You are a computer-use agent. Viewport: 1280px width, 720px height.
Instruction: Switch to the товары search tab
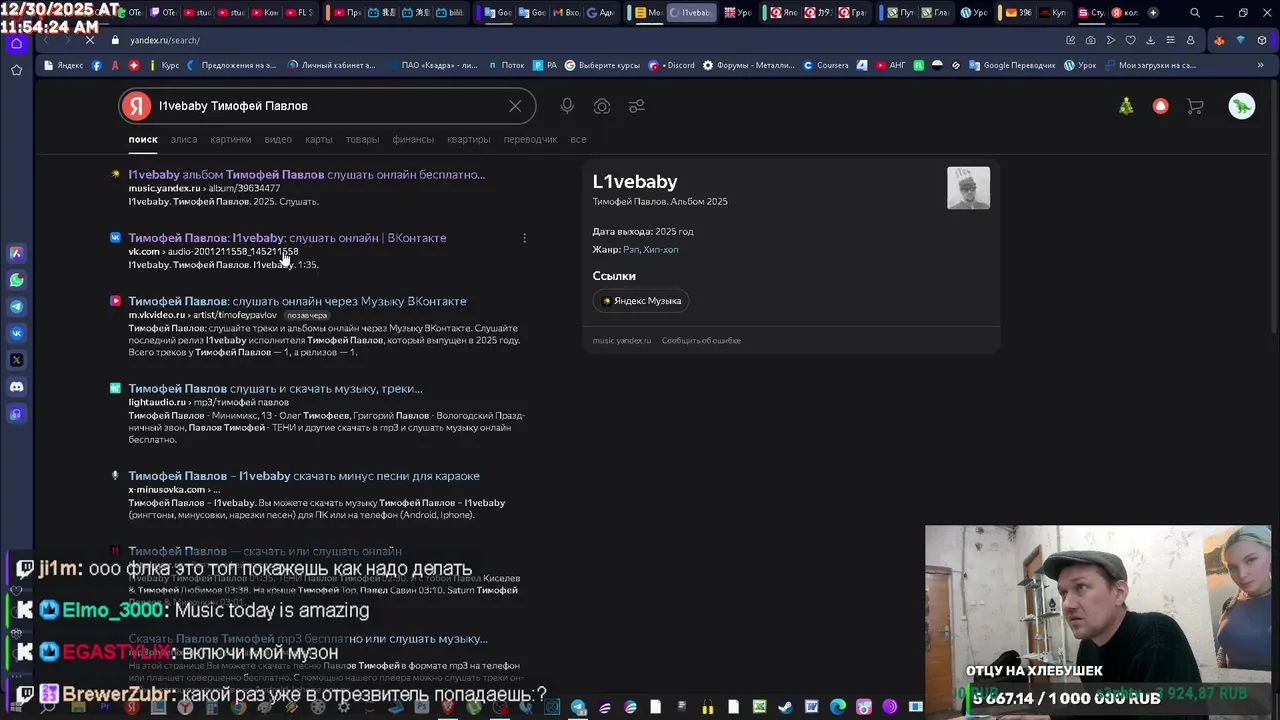(x=362, y=139)
